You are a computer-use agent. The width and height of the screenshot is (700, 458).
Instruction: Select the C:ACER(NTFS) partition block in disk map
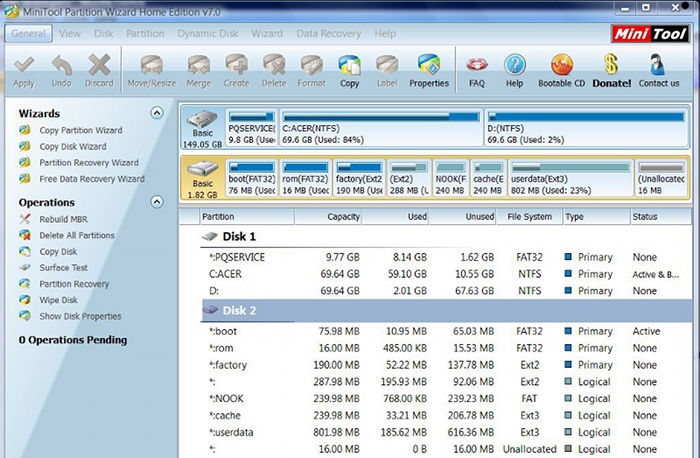pos(381,128)
